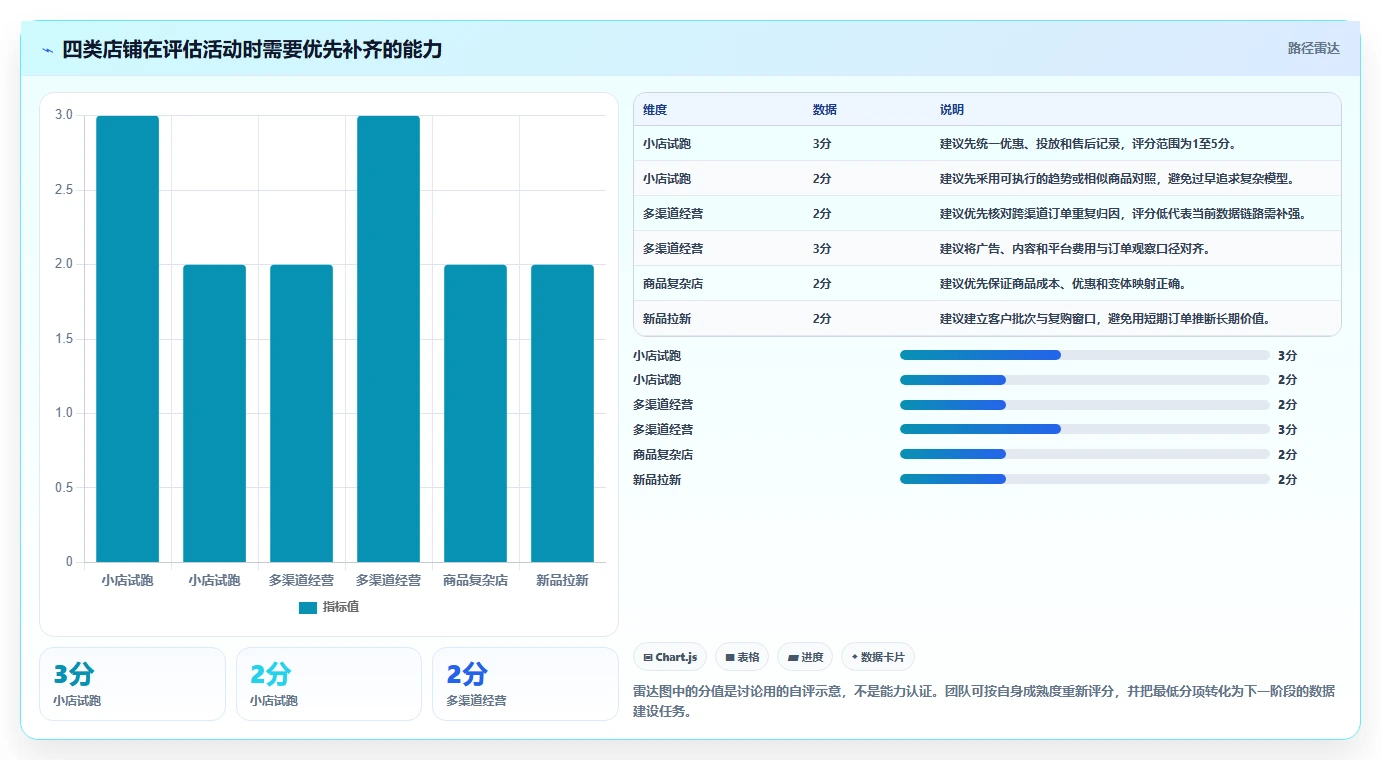1381x760 pixels.
Task: Click the 商品复杂店 table row name cell
Action: pos(673,284)
